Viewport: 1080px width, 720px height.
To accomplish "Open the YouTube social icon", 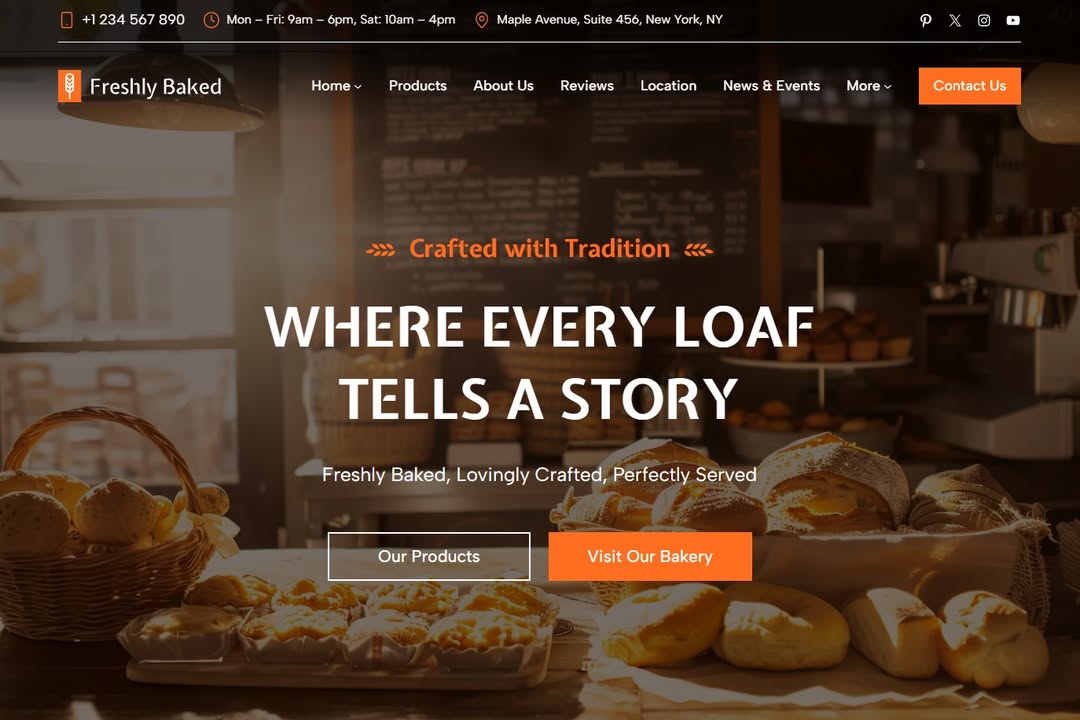I will (x=1012, y=20).
